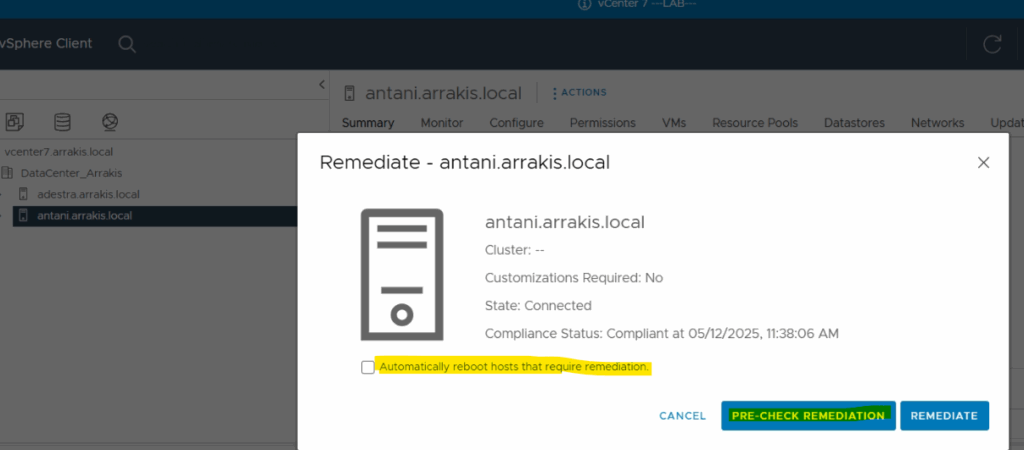Click the search magnifier icon
The width and height of the screenshot is (1024, 450).
[127, 44]
